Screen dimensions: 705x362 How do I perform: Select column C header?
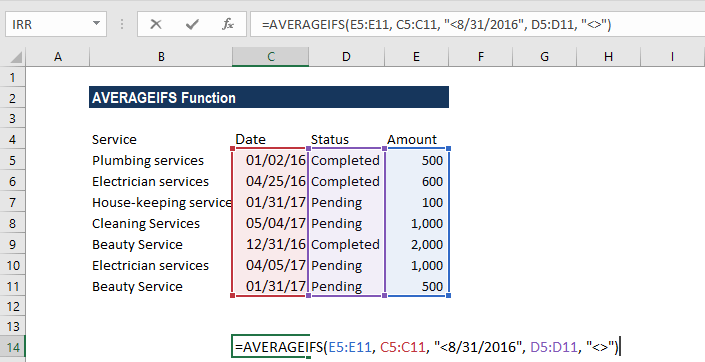pos(270,57)
